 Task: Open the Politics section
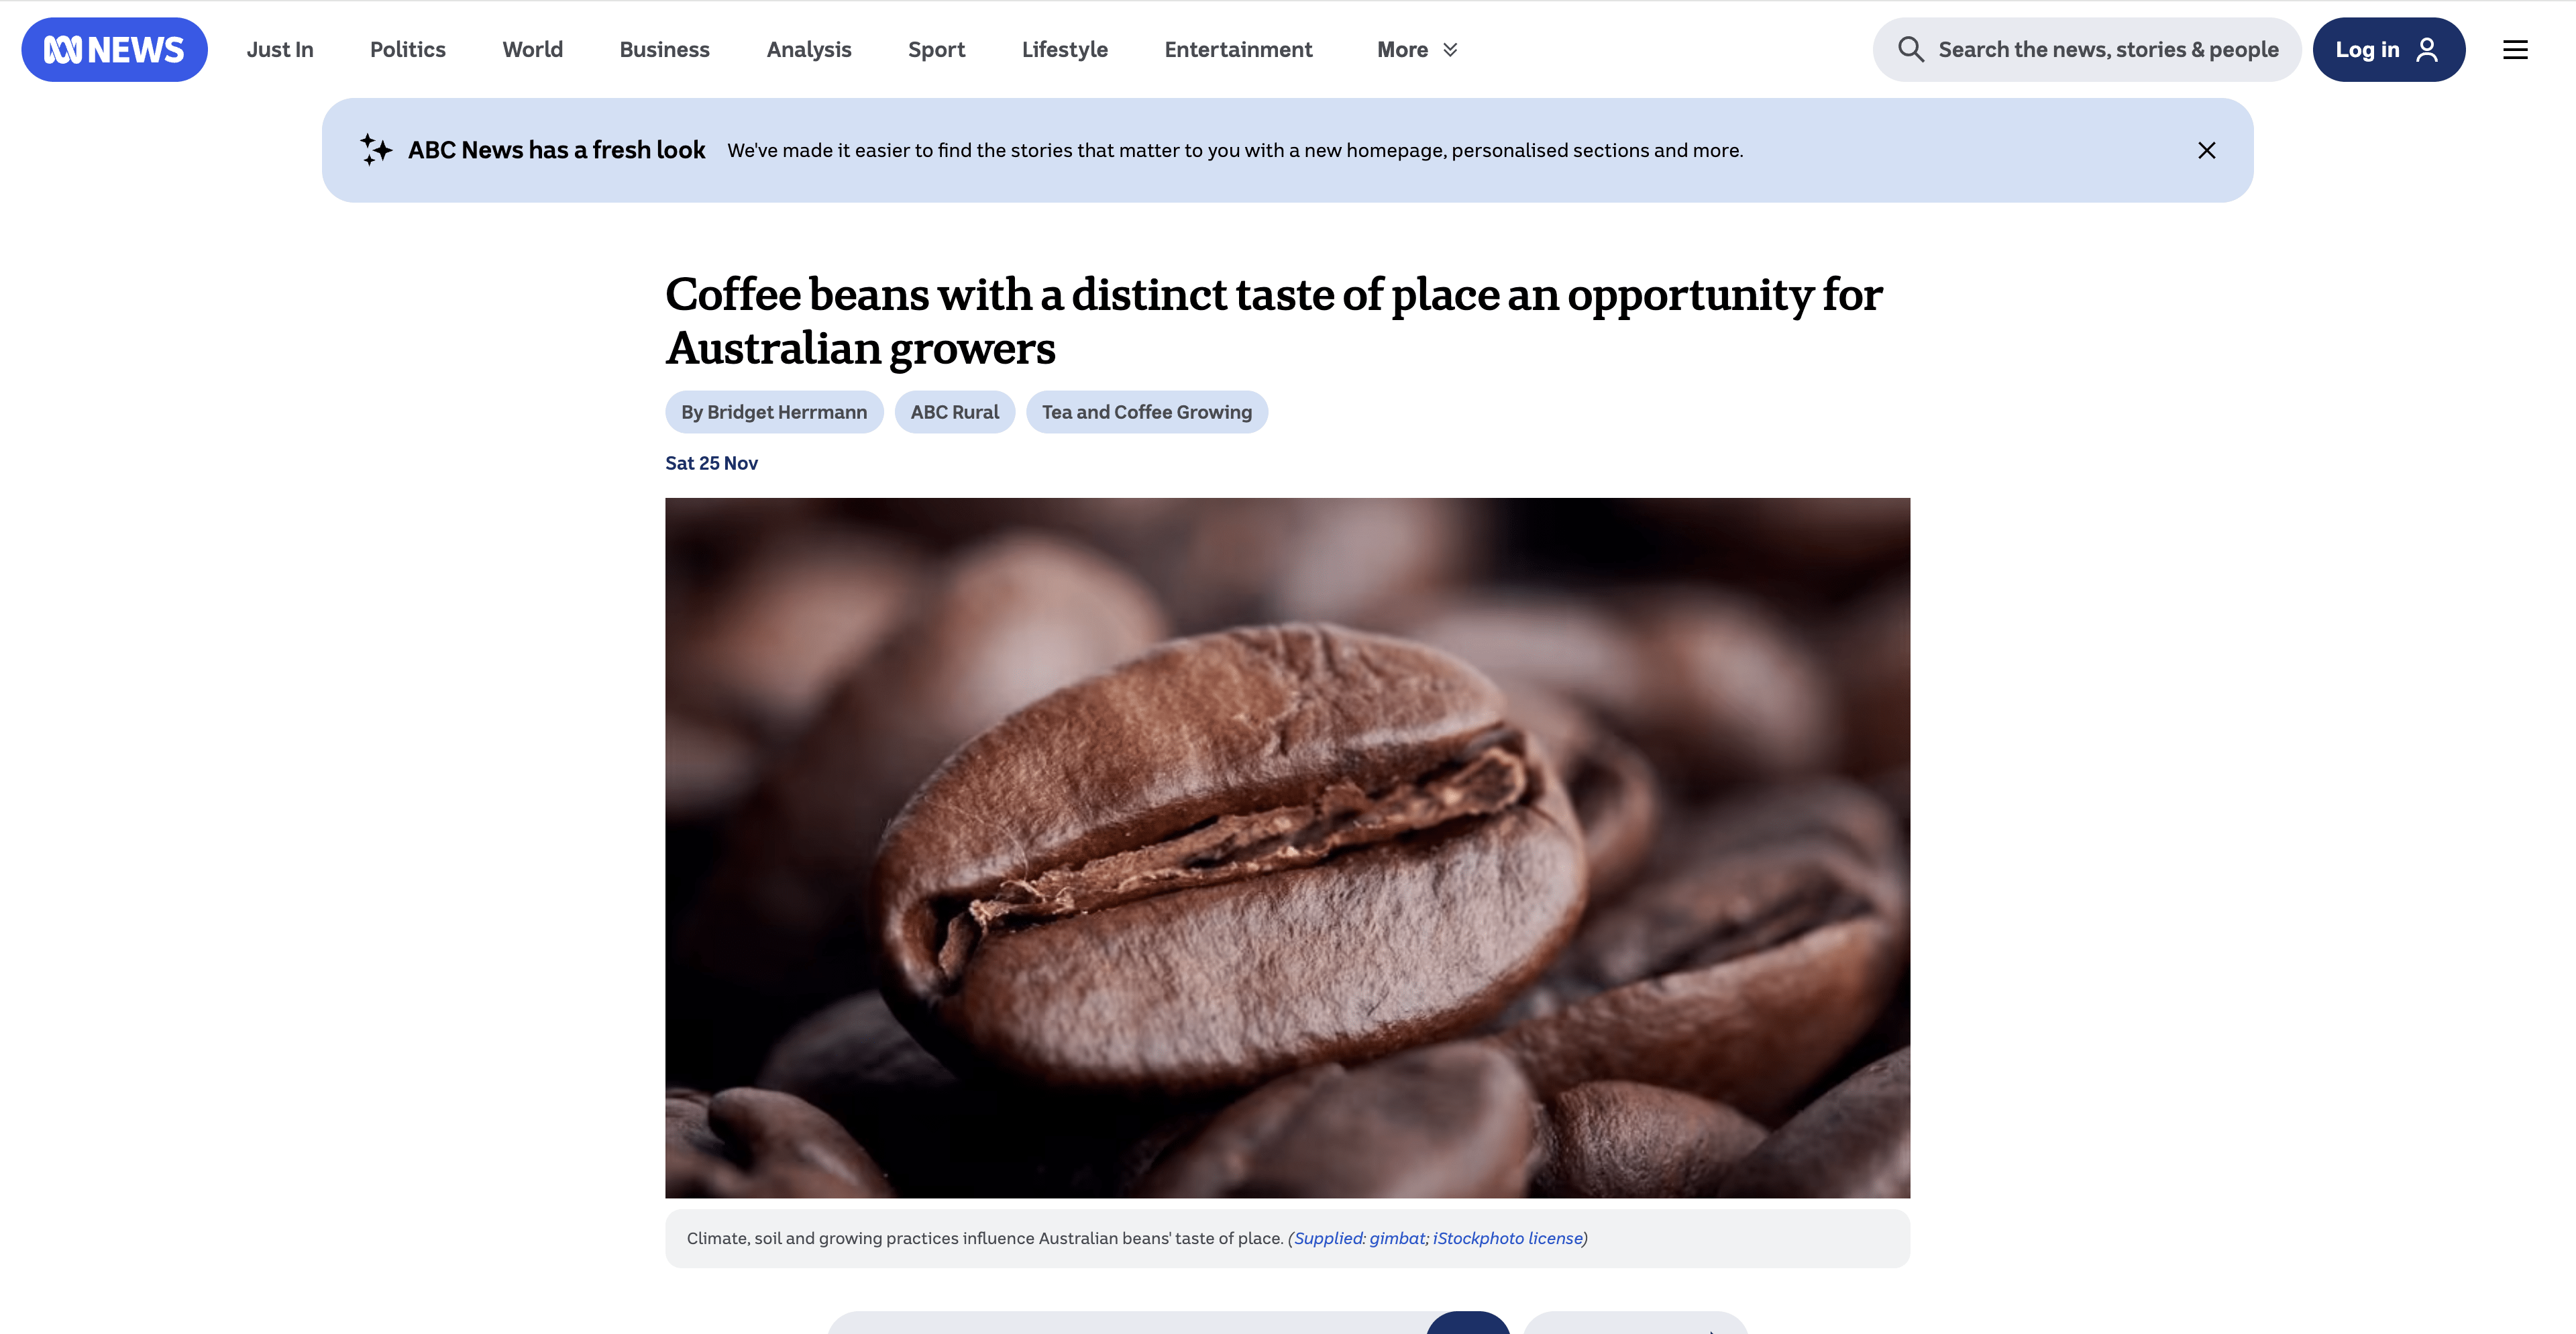pos(408,49)
